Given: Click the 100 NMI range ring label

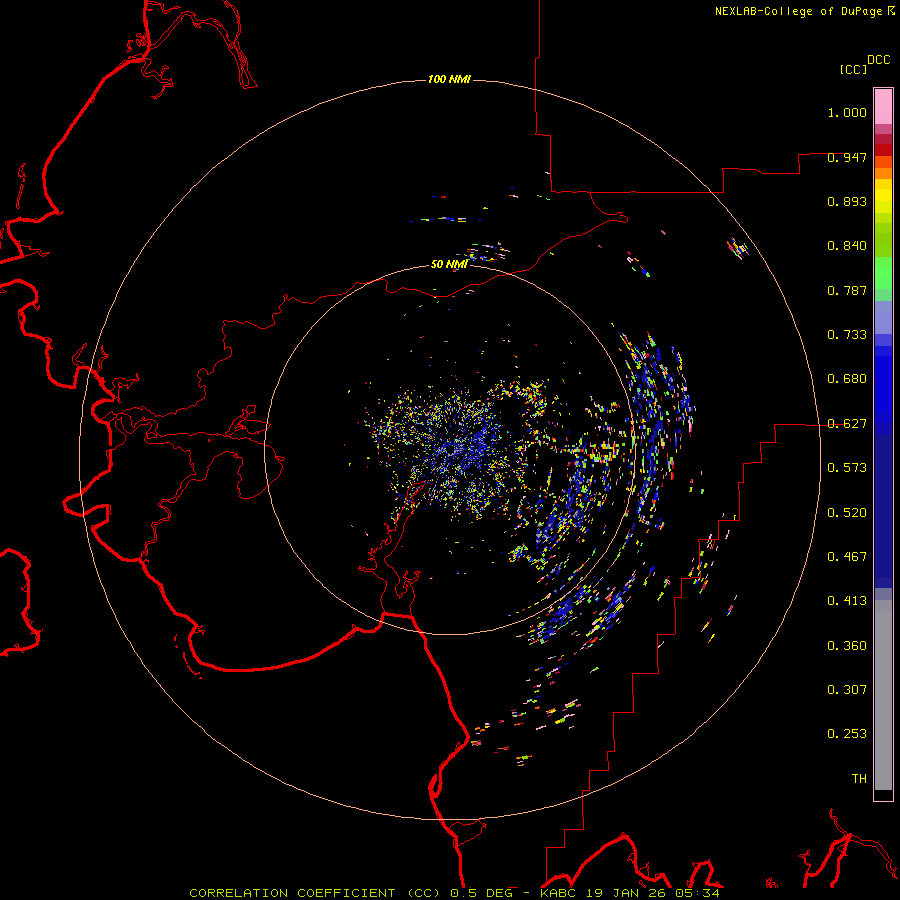Looking at the screenshot, I should (449, 79).
